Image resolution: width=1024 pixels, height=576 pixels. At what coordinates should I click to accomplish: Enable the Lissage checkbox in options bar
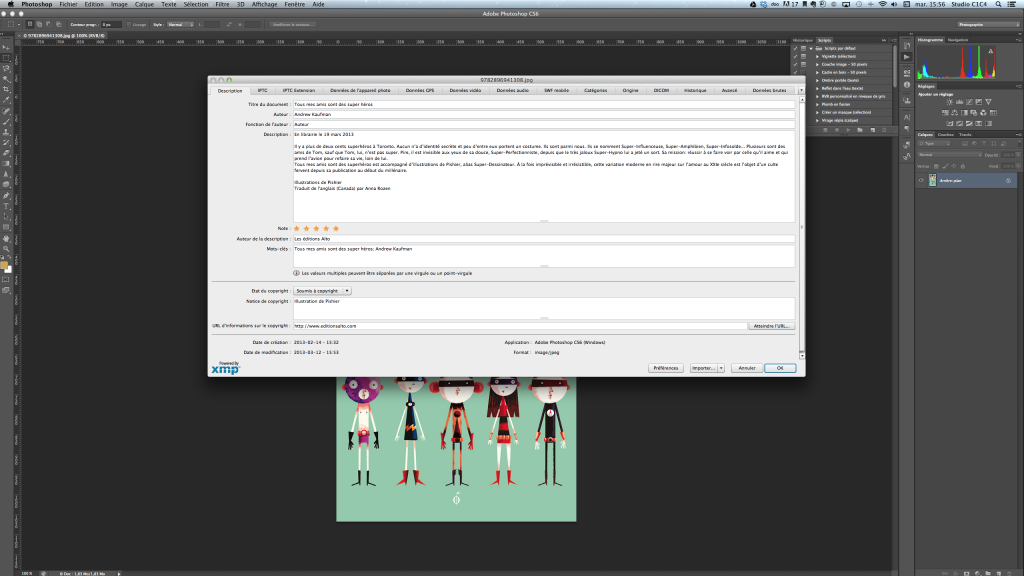tap(129, 25)
